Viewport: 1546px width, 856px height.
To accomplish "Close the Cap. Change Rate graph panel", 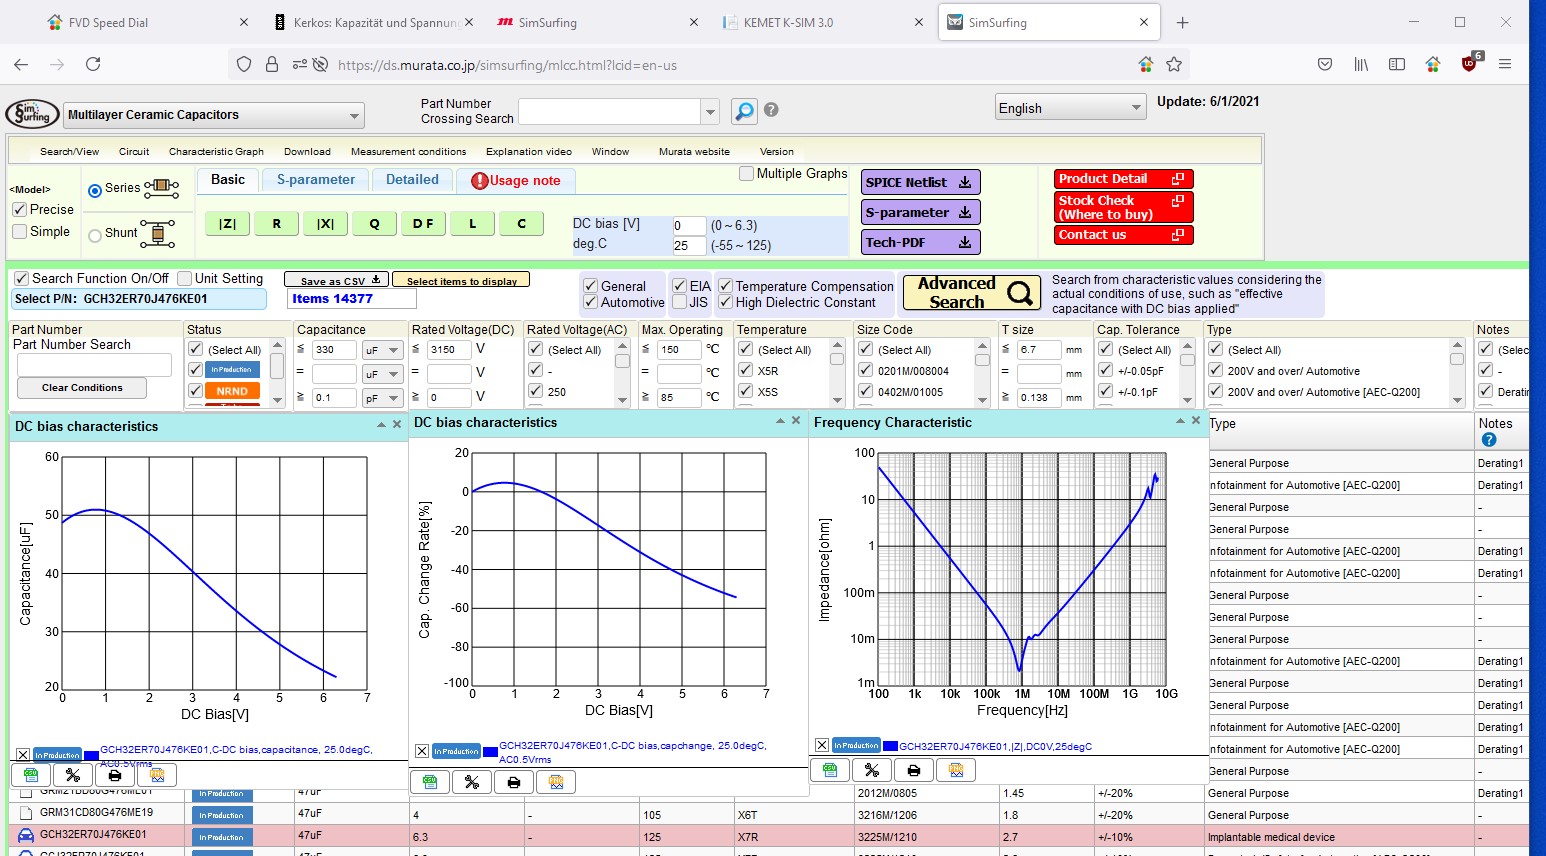I will (796, 421).
